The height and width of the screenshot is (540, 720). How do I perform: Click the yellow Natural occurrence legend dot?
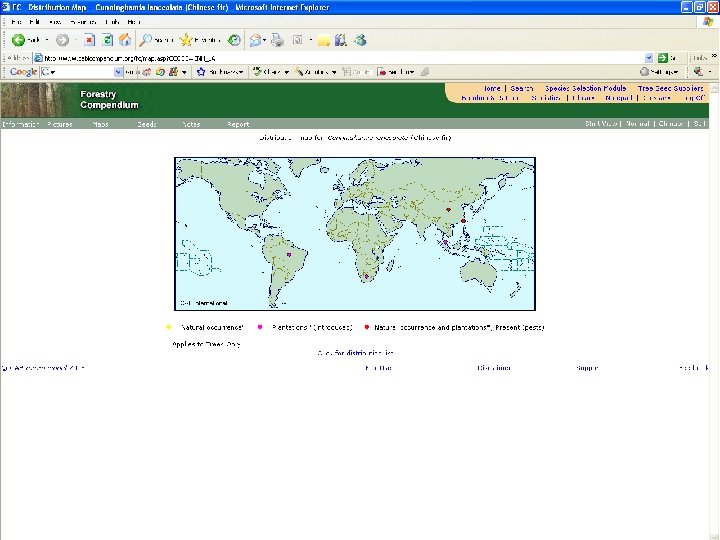(x=169, y=327)
